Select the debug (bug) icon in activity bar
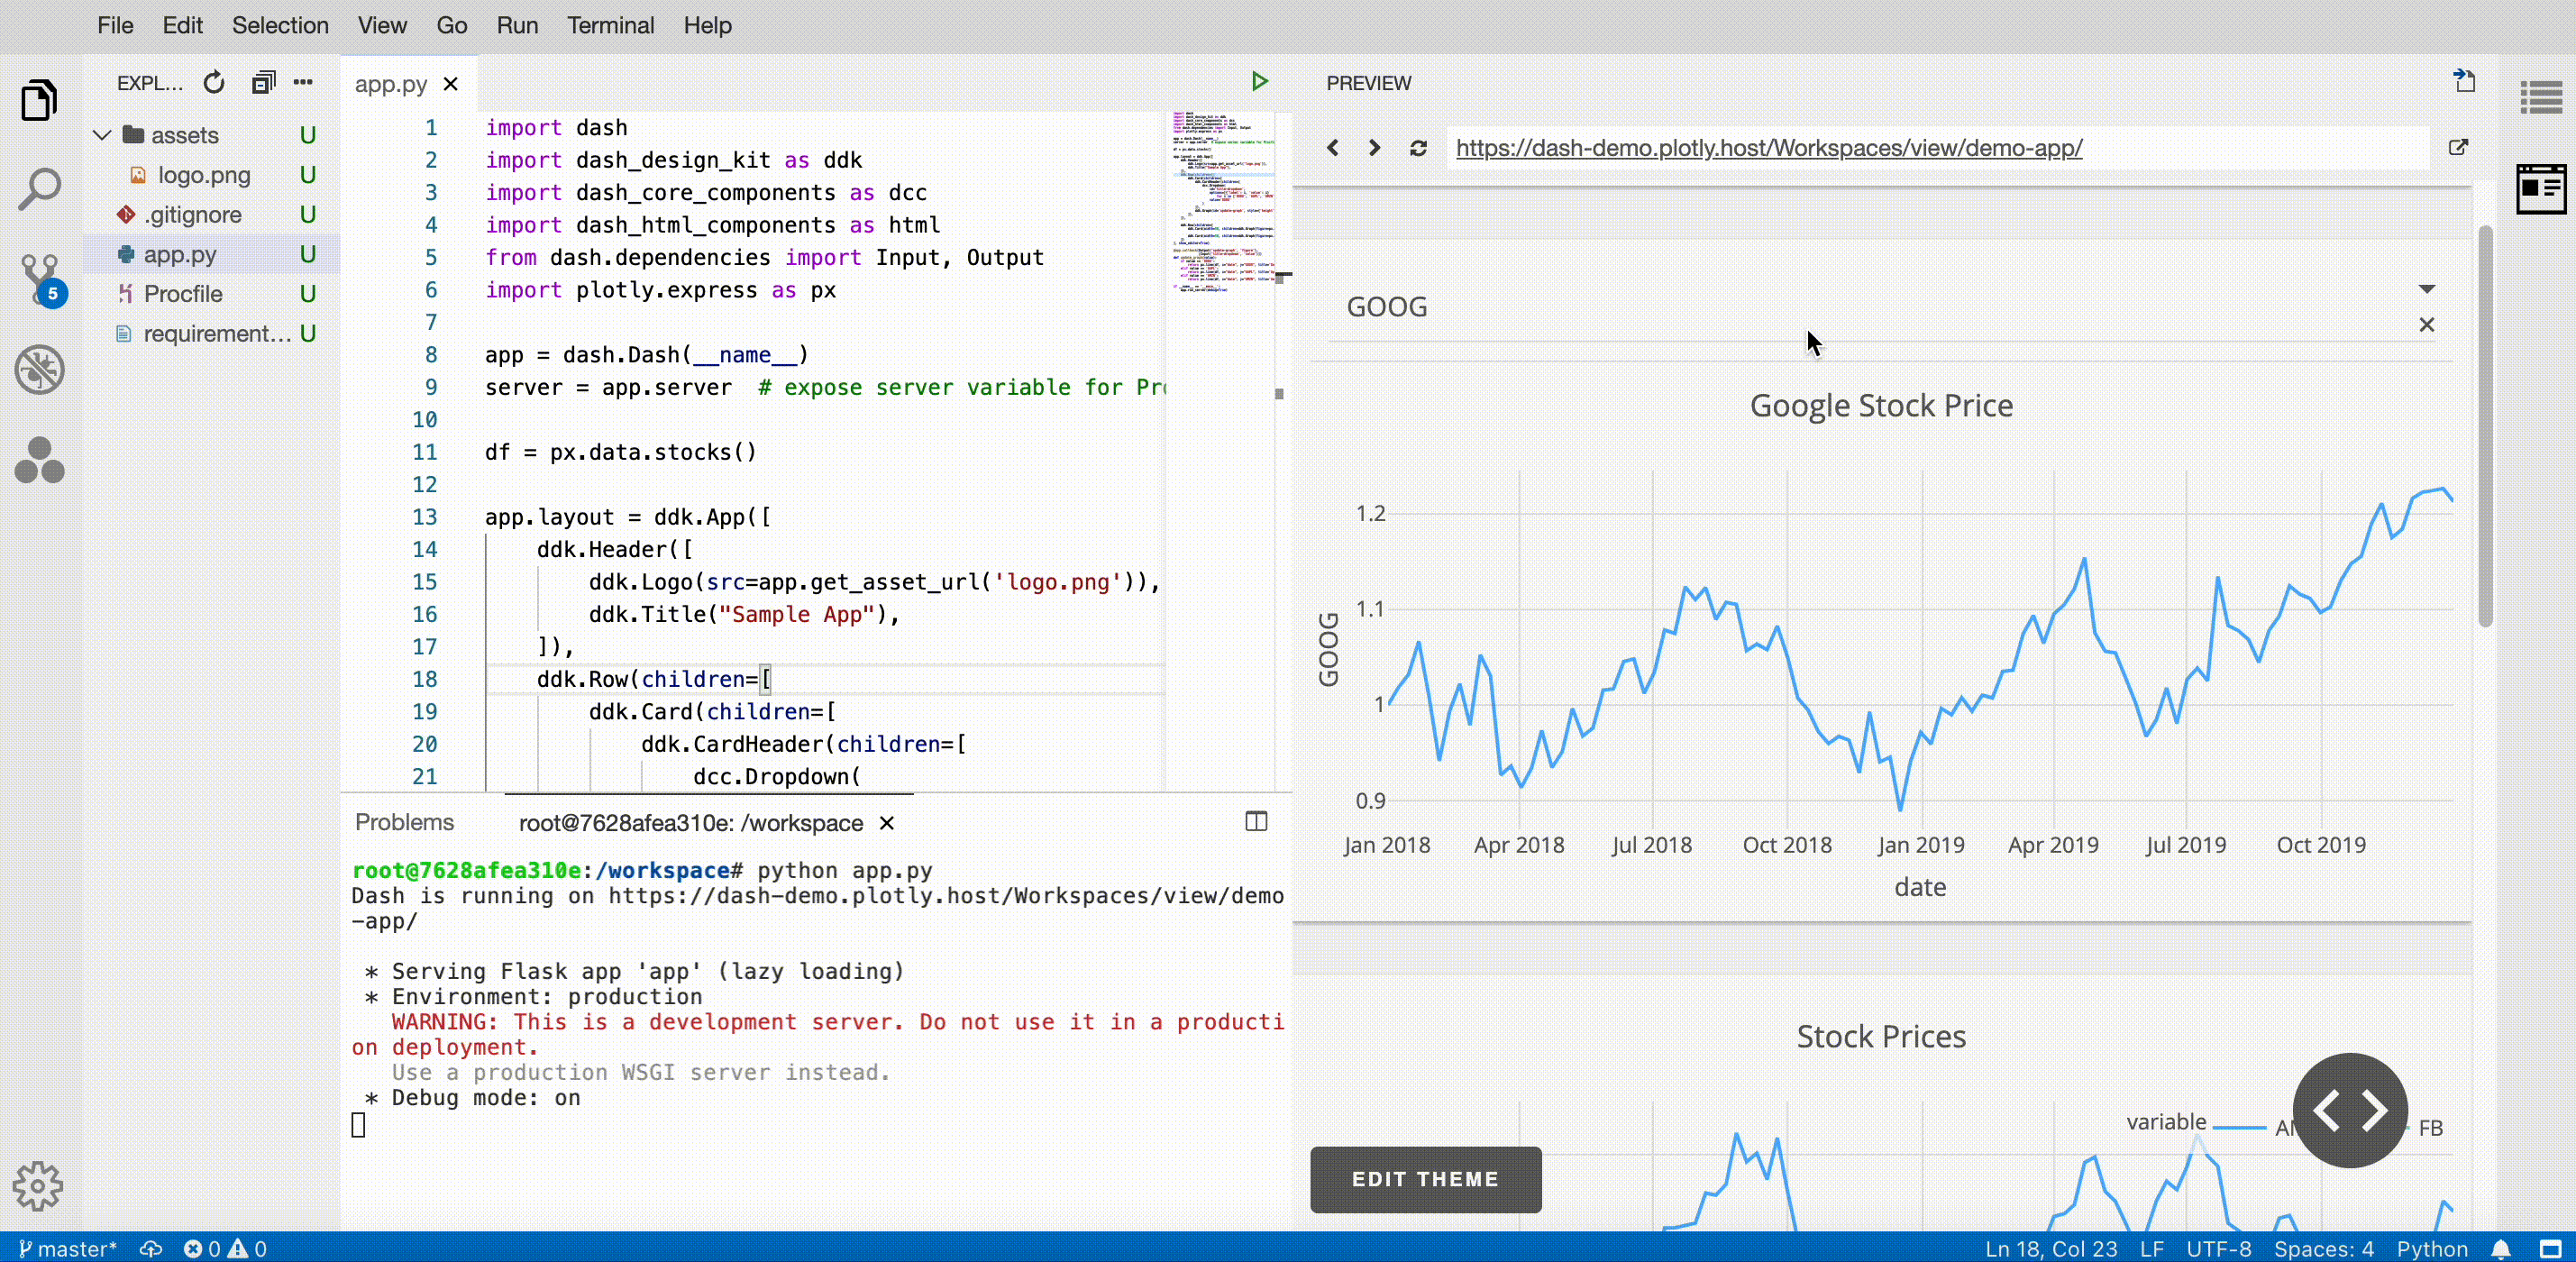The height and width of the screenshot is (1262, 2576). pos(38,369)
